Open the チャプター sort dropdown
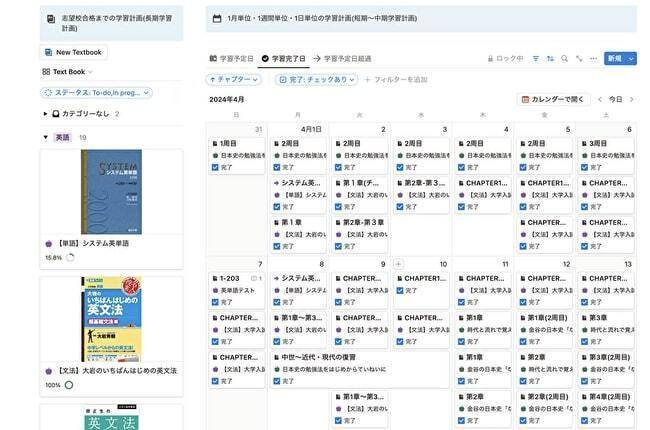This screenshot has width=650, height=430. coord(234,79)
